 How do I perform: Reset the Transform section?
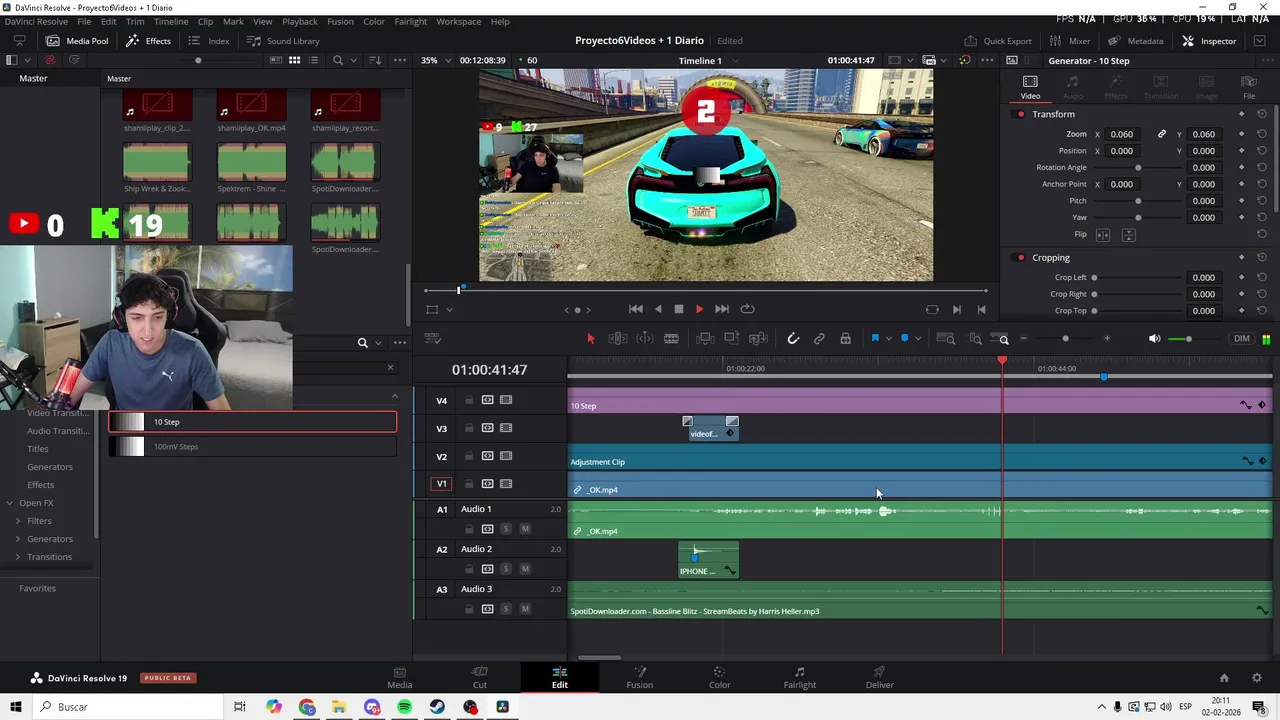1261,114
